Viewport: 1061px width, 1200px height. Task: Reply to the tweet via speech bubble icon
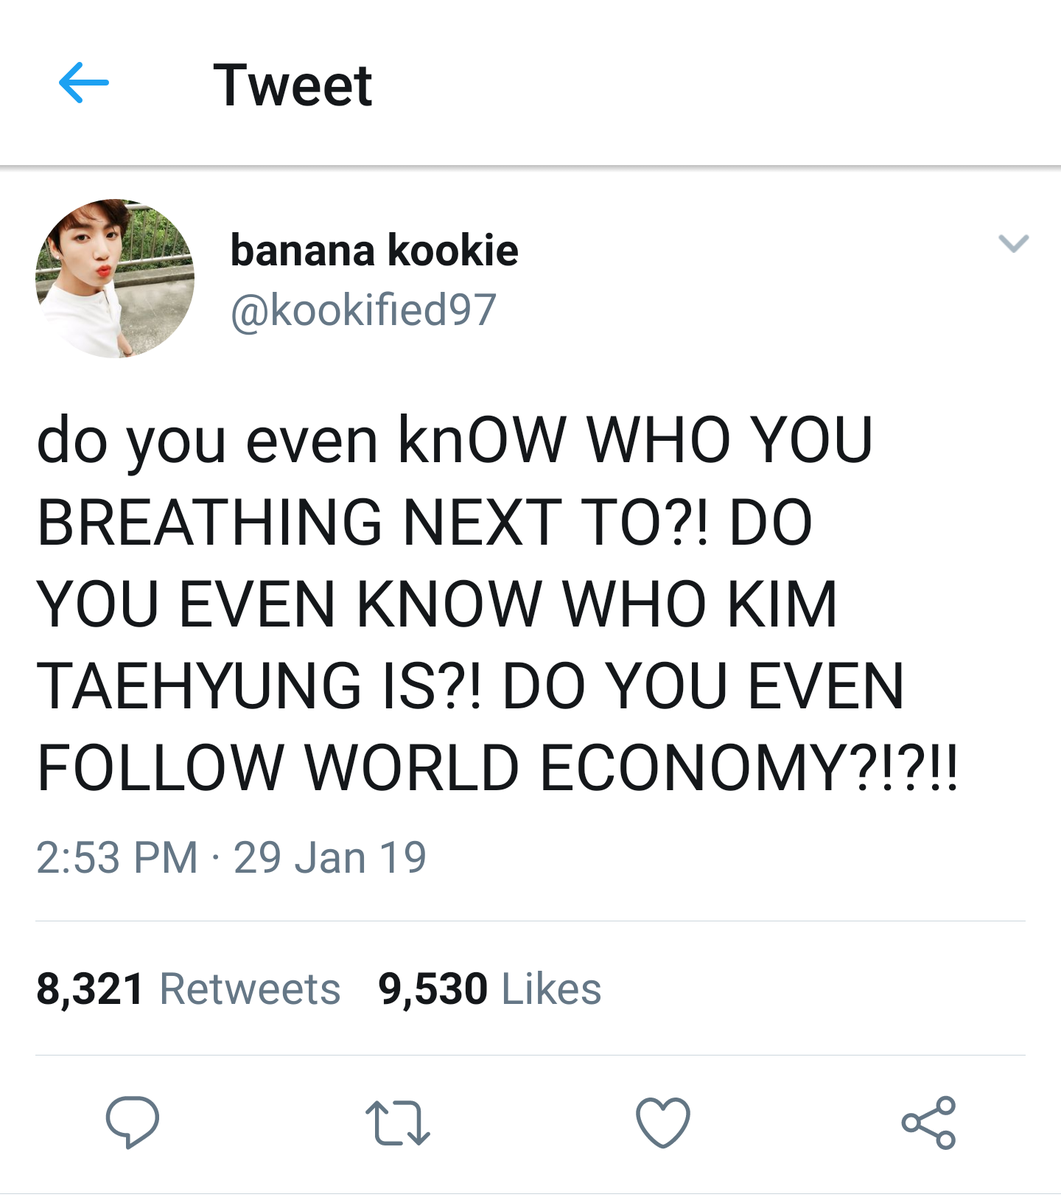coord(133,1121)
